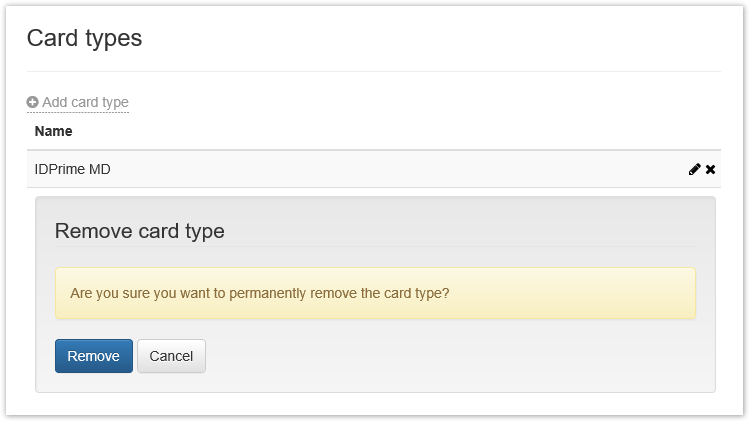Click the Name column header
The image size is (749, 421).
click(53, 131)
